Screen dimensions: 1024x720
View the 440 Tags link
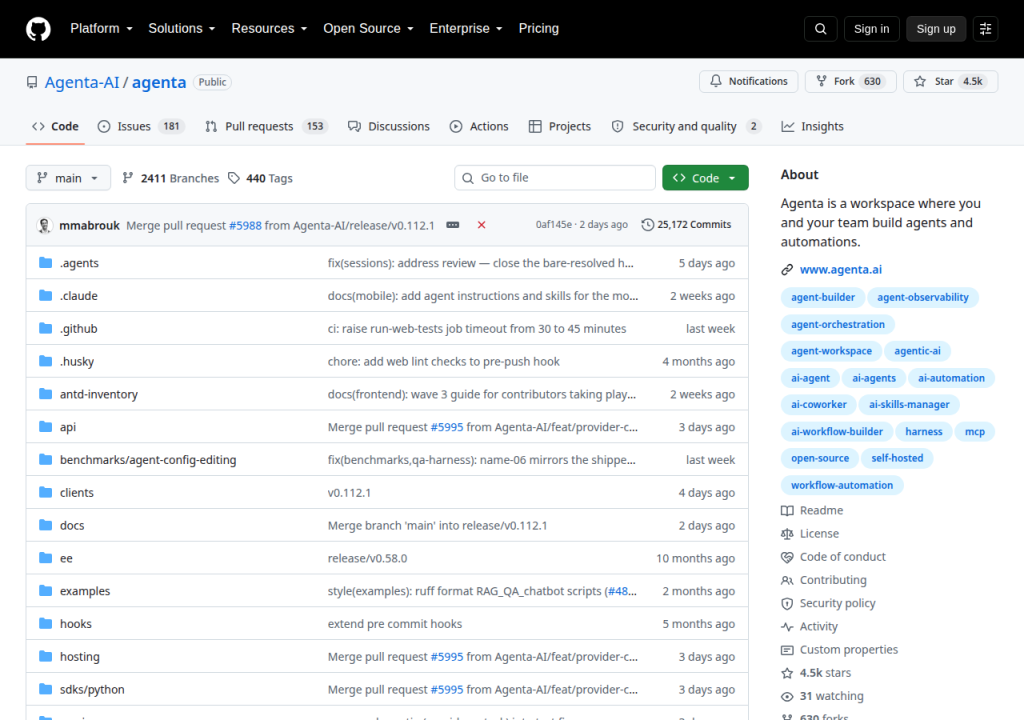pyautogui.click(x=261, y=178)
